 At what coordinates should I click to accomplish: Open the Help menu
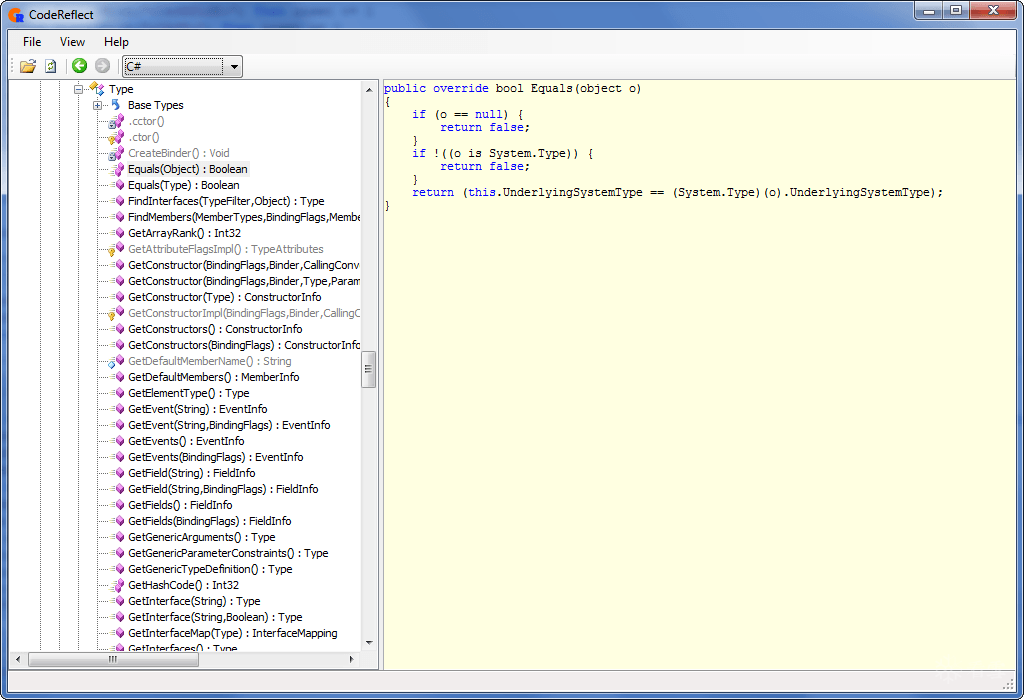tap(116, 42)
